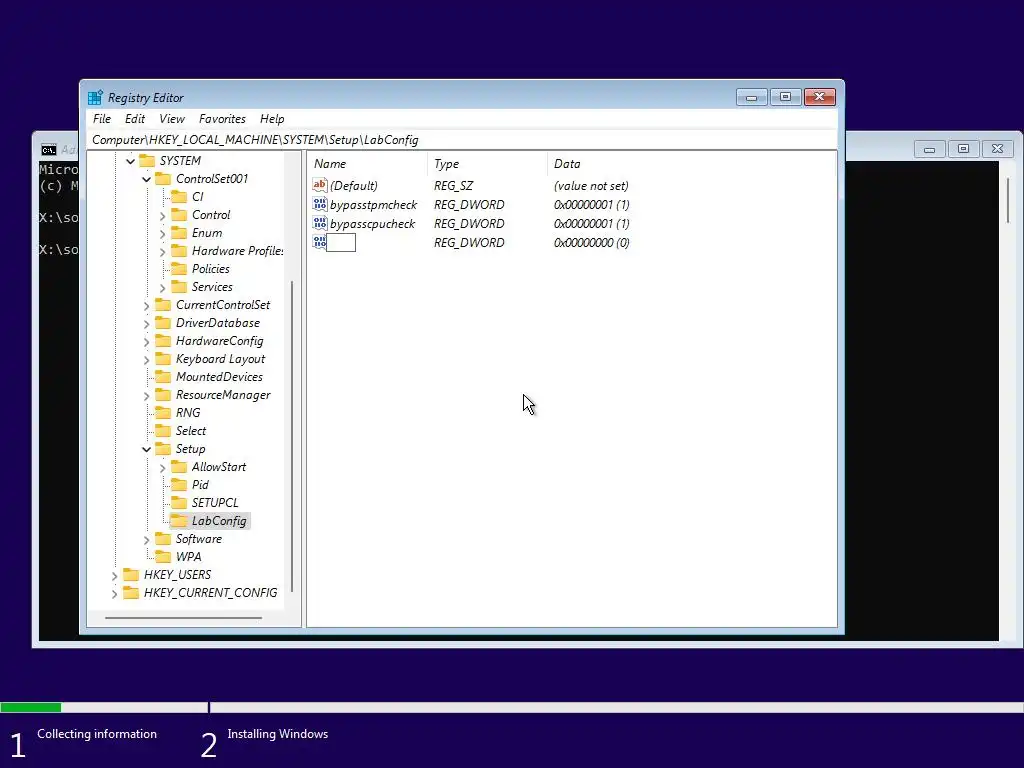Click the Data column header
This screenshot has width=1024, height=768.
[692, 164]
